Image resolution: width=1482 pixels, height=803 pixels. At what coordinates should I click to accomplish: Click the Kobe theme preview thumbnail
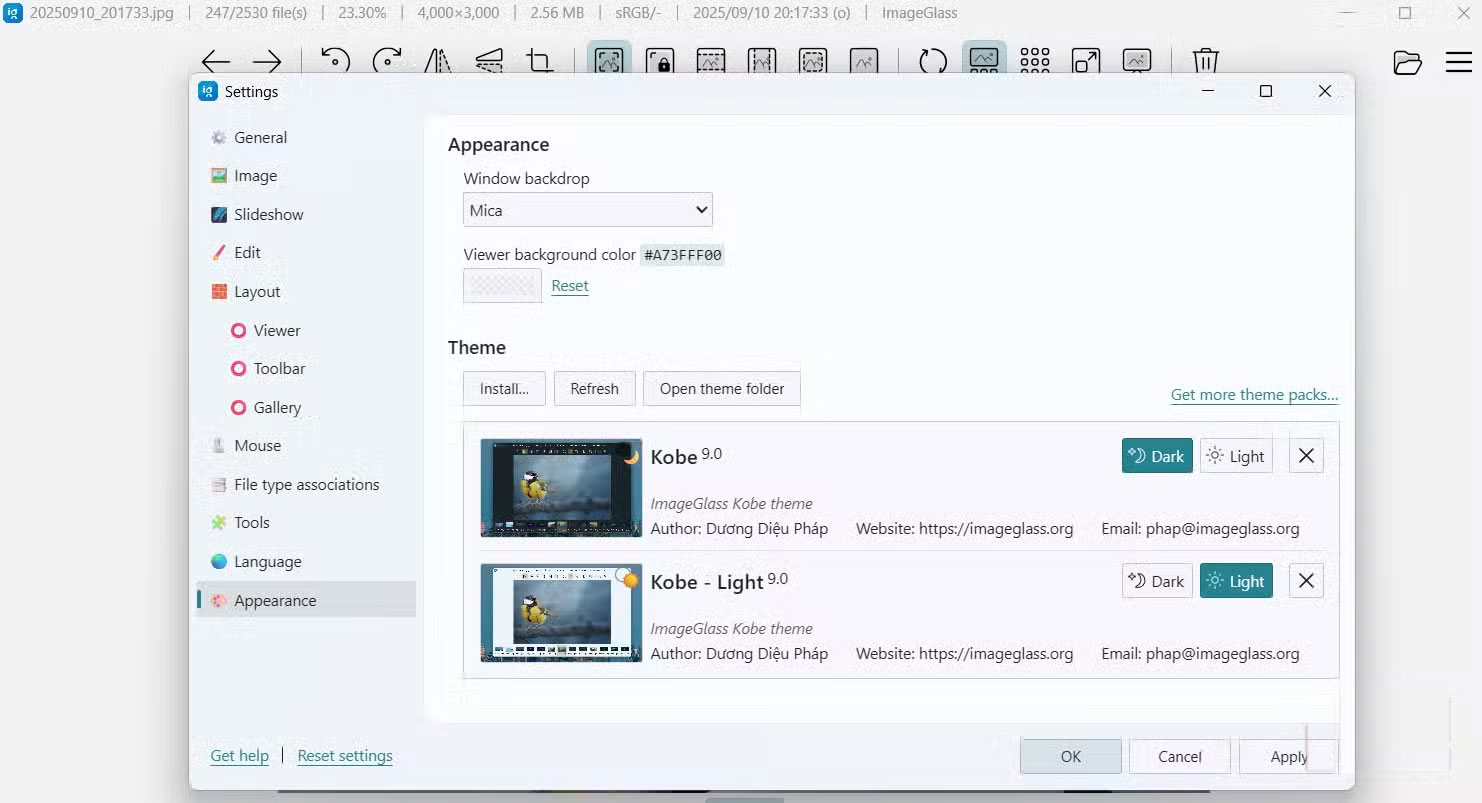tap(560, 488)
